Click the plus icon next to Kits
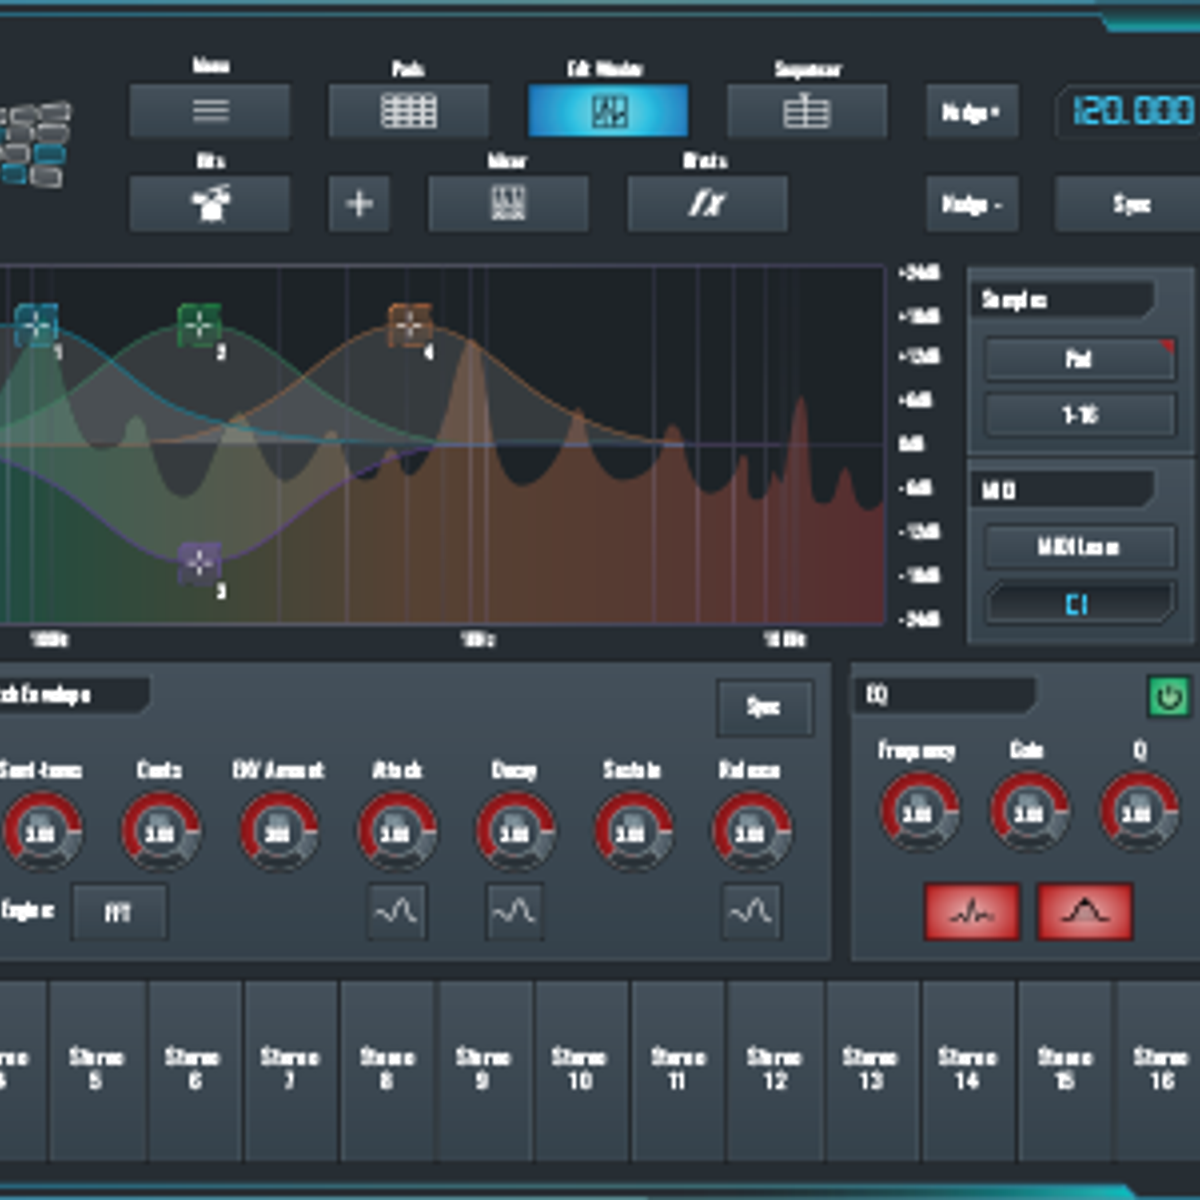 (359, 204)
